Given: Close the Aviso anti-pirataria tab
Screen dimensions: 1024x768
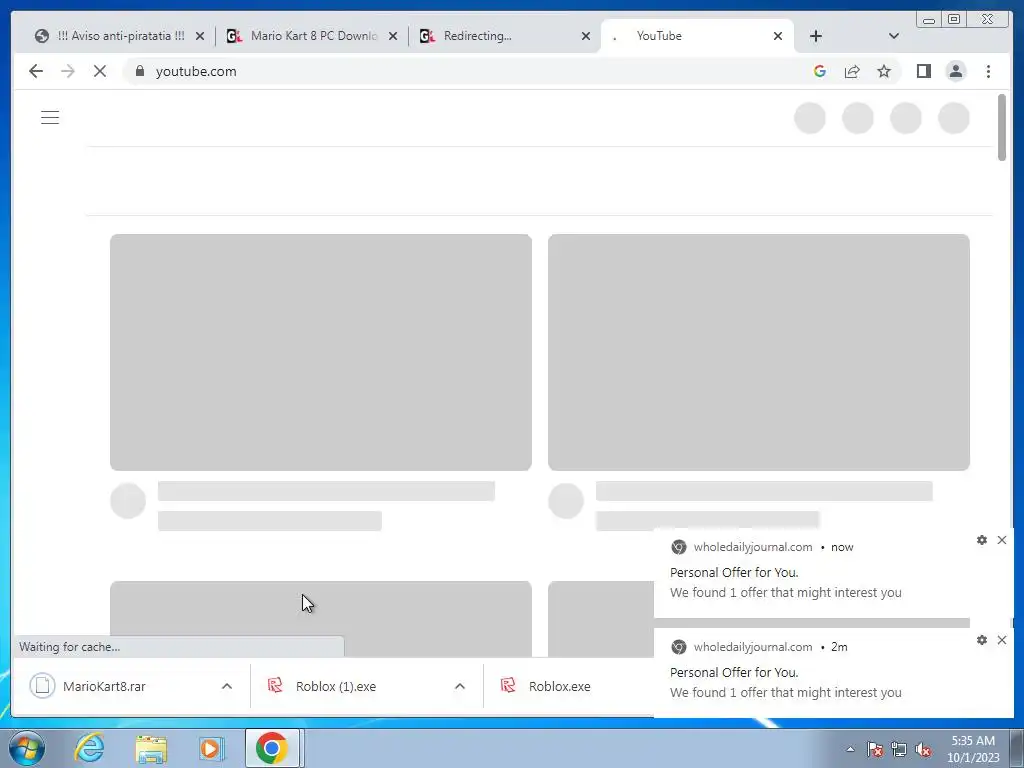Looking at the screenshot, I should pos(200,36).
